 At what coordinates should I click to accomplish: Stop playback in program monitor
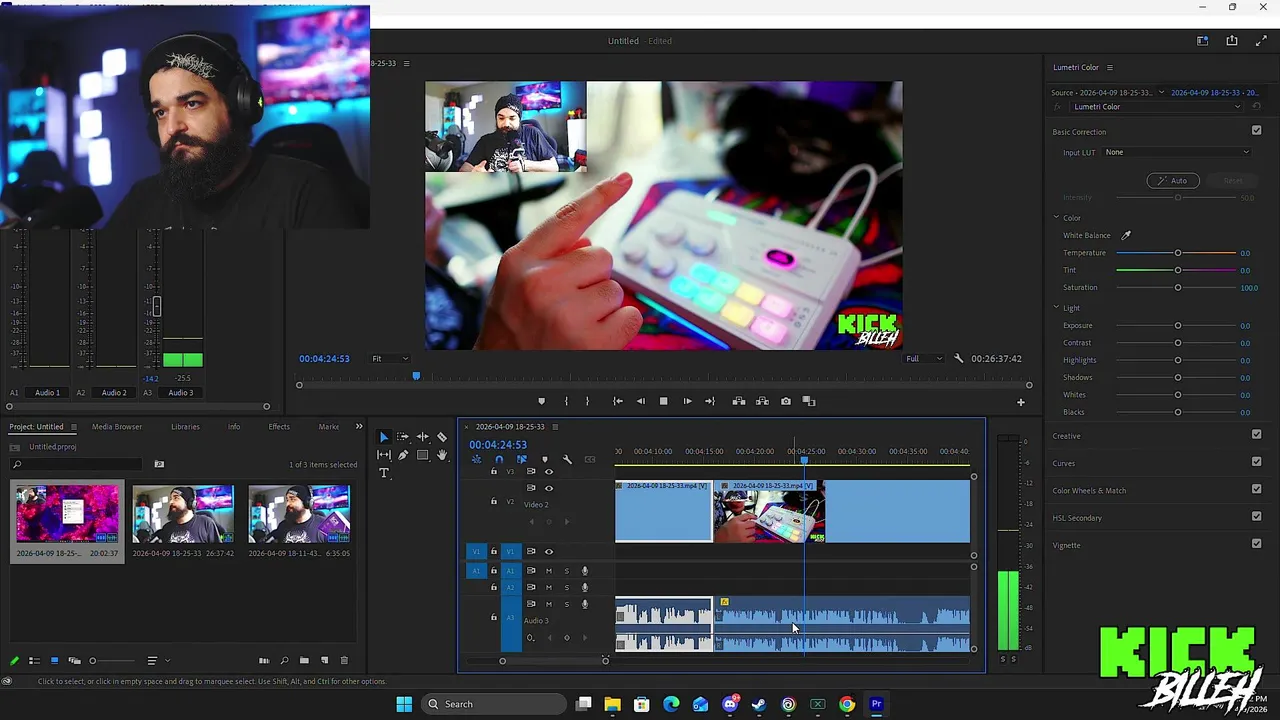663,401
